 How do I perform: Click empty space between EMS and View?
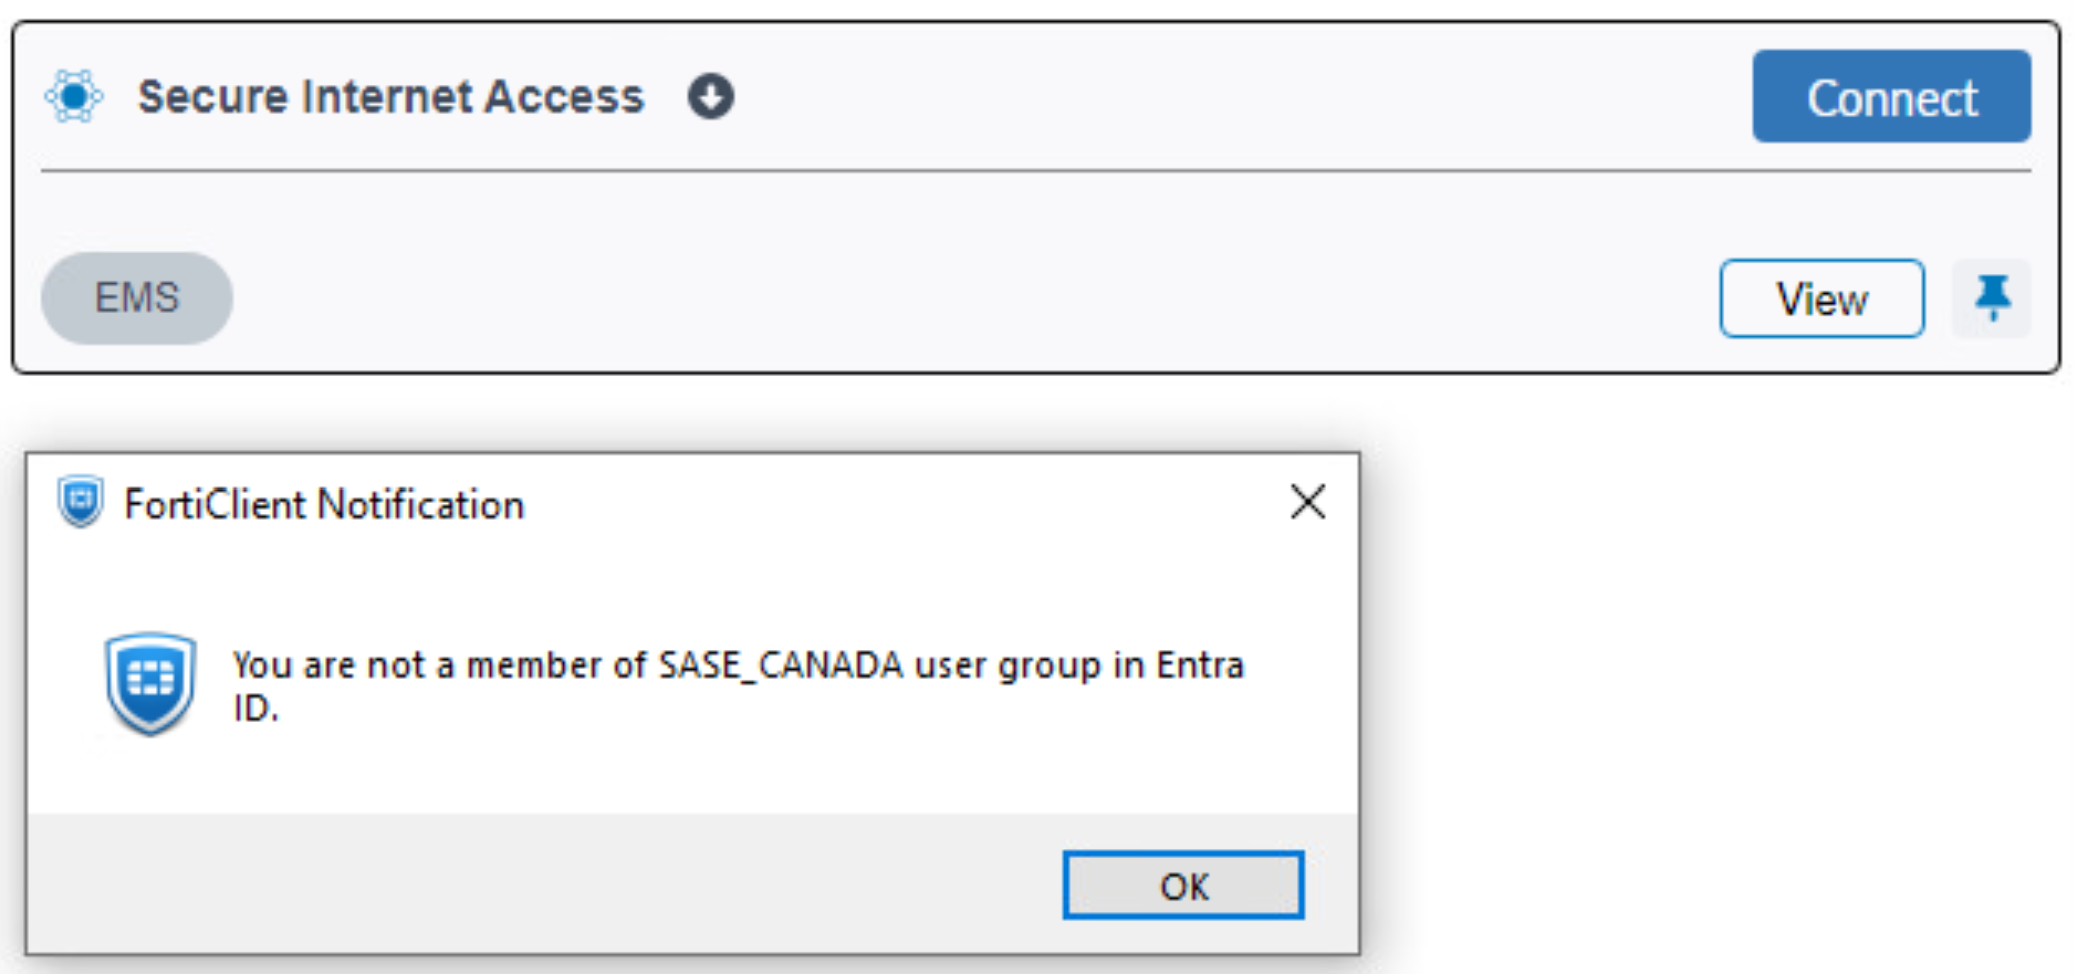pyautogui.click(x=975, y=298)
